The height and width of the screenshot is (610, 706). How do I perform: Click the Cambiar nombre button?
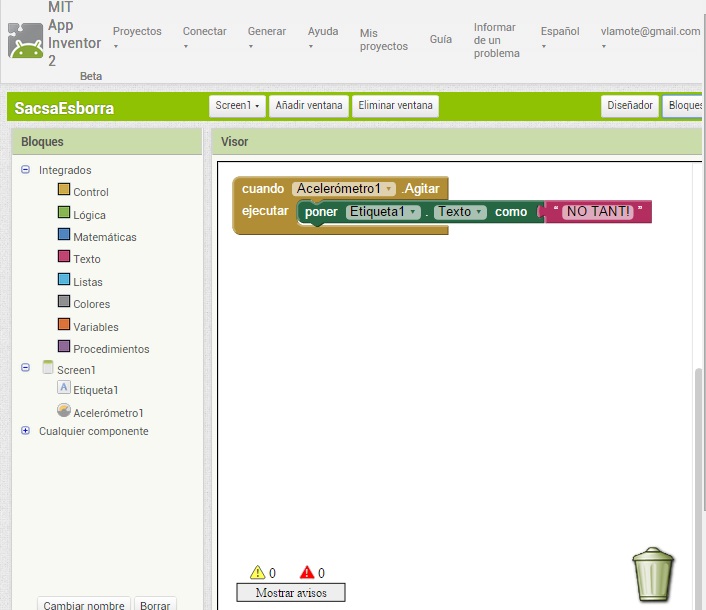pos(84,604)
